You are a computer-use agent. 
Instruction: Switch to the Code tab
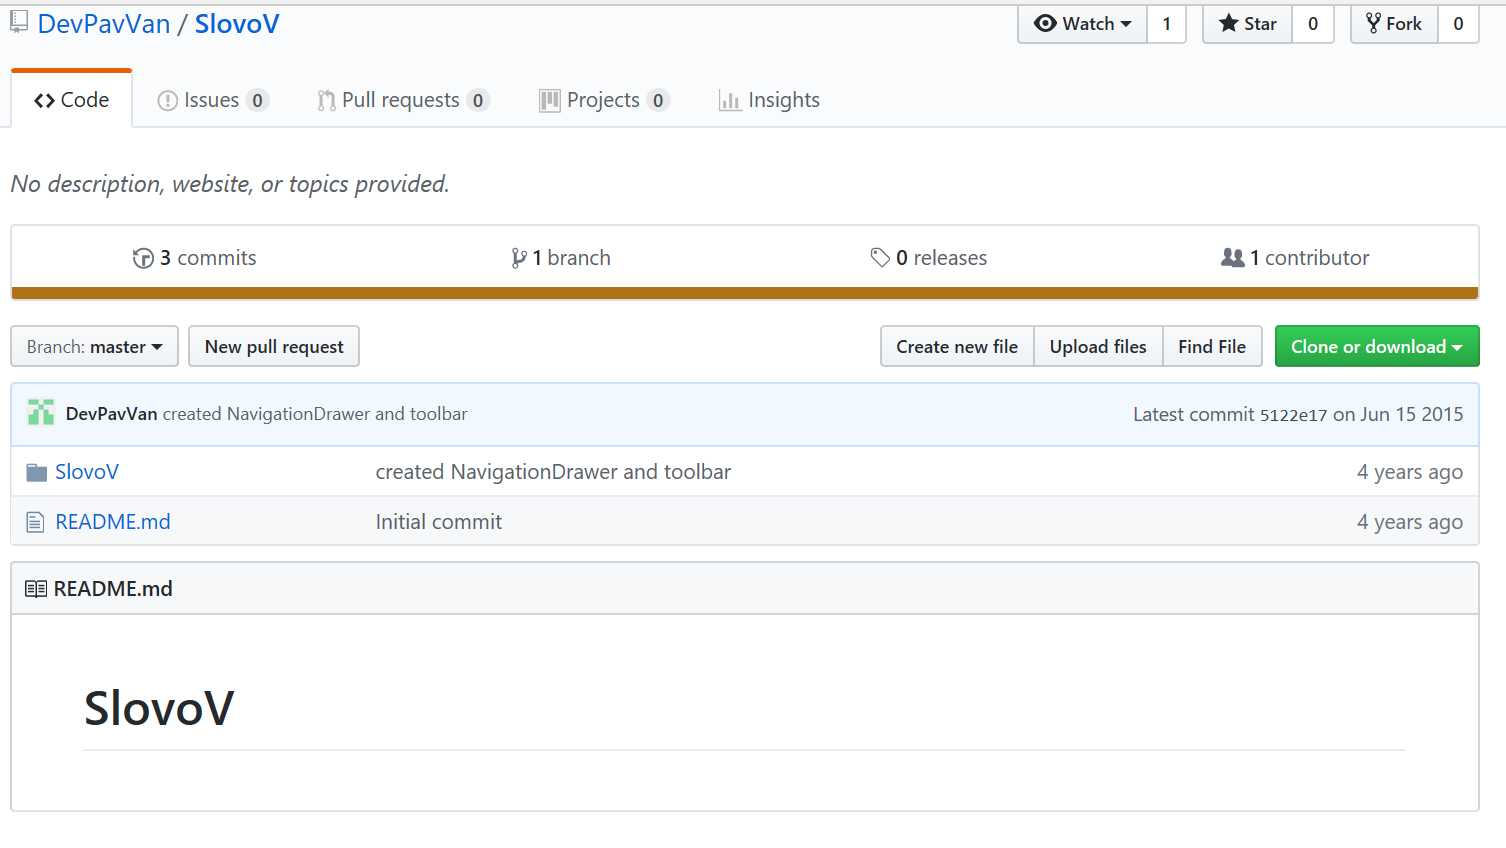[x=71, y=100]
